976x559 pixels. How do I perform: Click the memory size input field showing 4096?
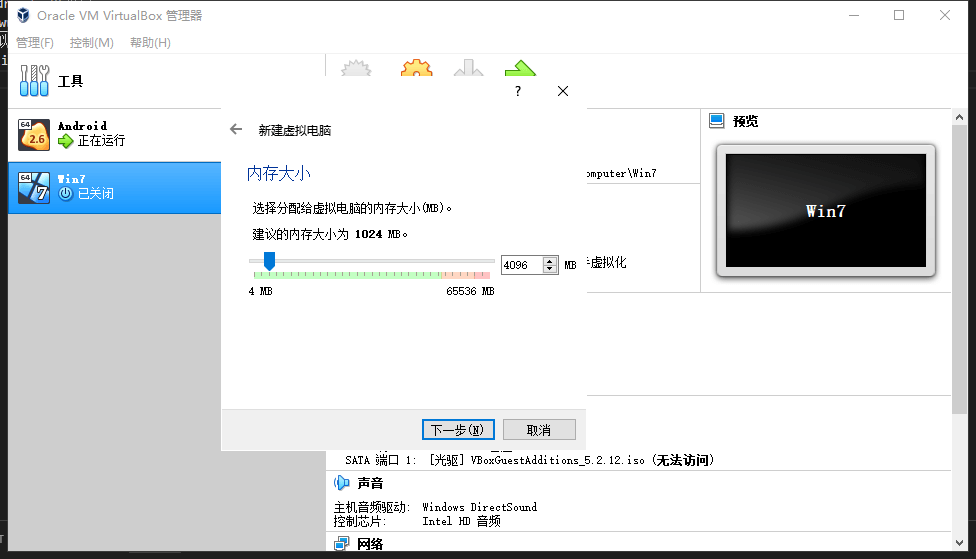click(x=521, y=265)
